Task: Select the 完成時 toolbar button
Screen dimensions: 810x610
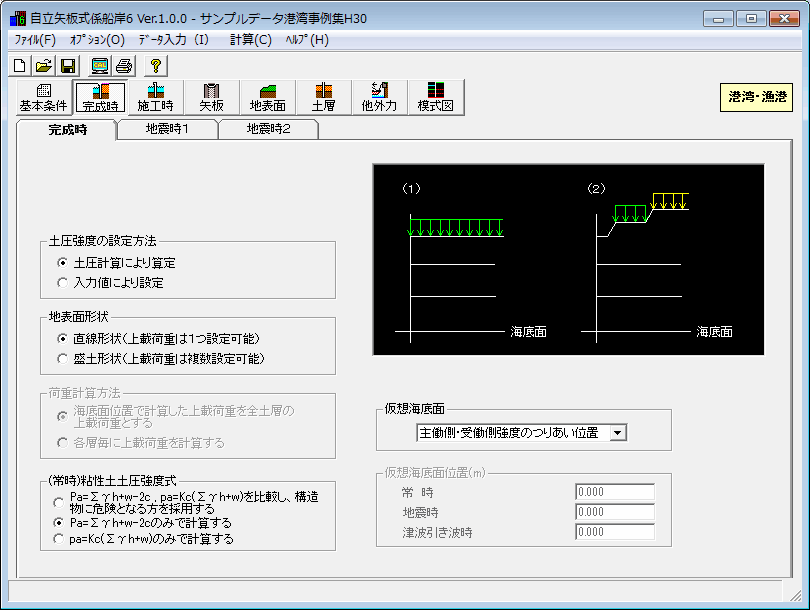Action: point(100,97)
